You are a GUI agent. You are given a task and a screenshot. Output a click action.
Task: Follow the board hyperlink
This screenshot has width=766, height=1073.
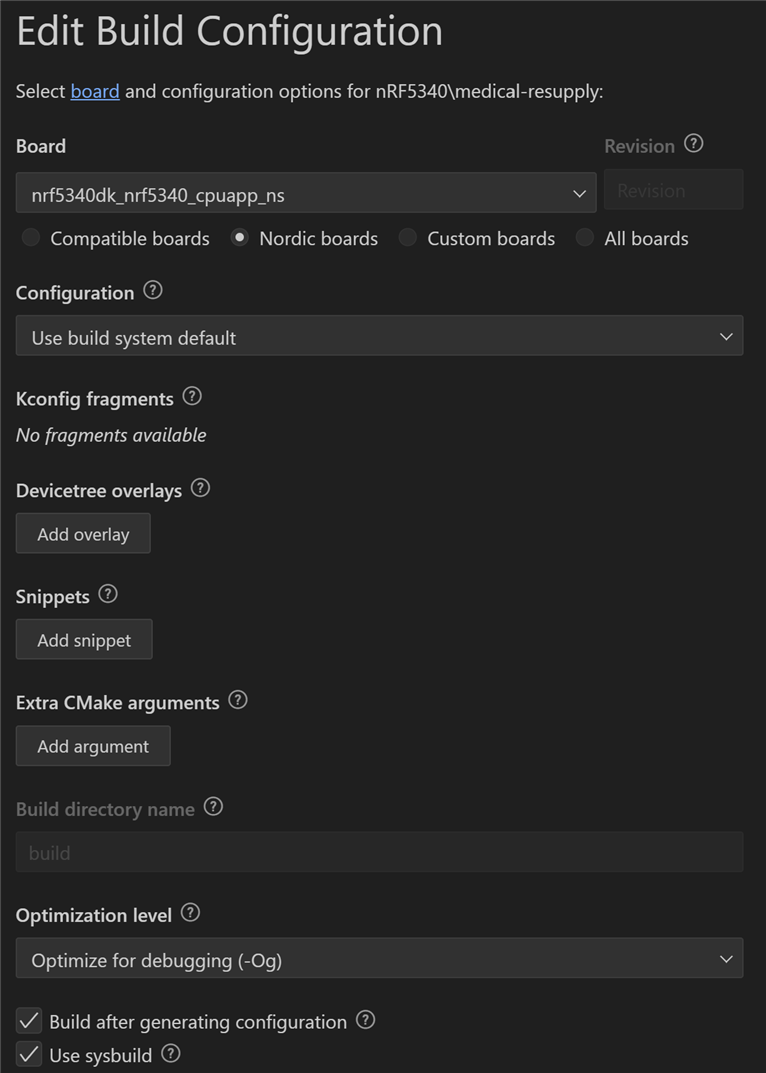pyautogui.click(x=95, y=91)
